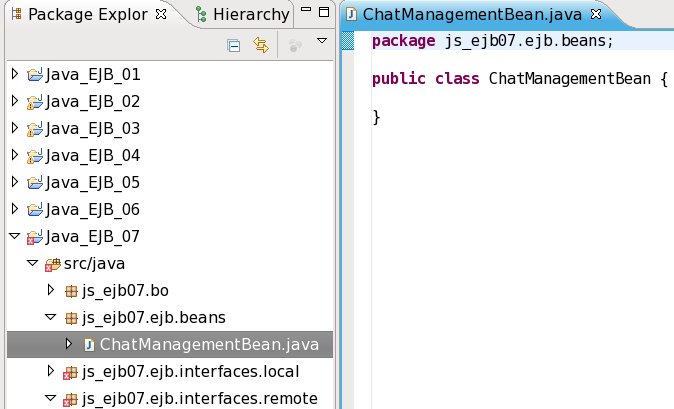Click the src/java source folder icon
Image resolution: width=674 pixels, height=409 pixels.
pyautogui.click(x=53, y=264)
